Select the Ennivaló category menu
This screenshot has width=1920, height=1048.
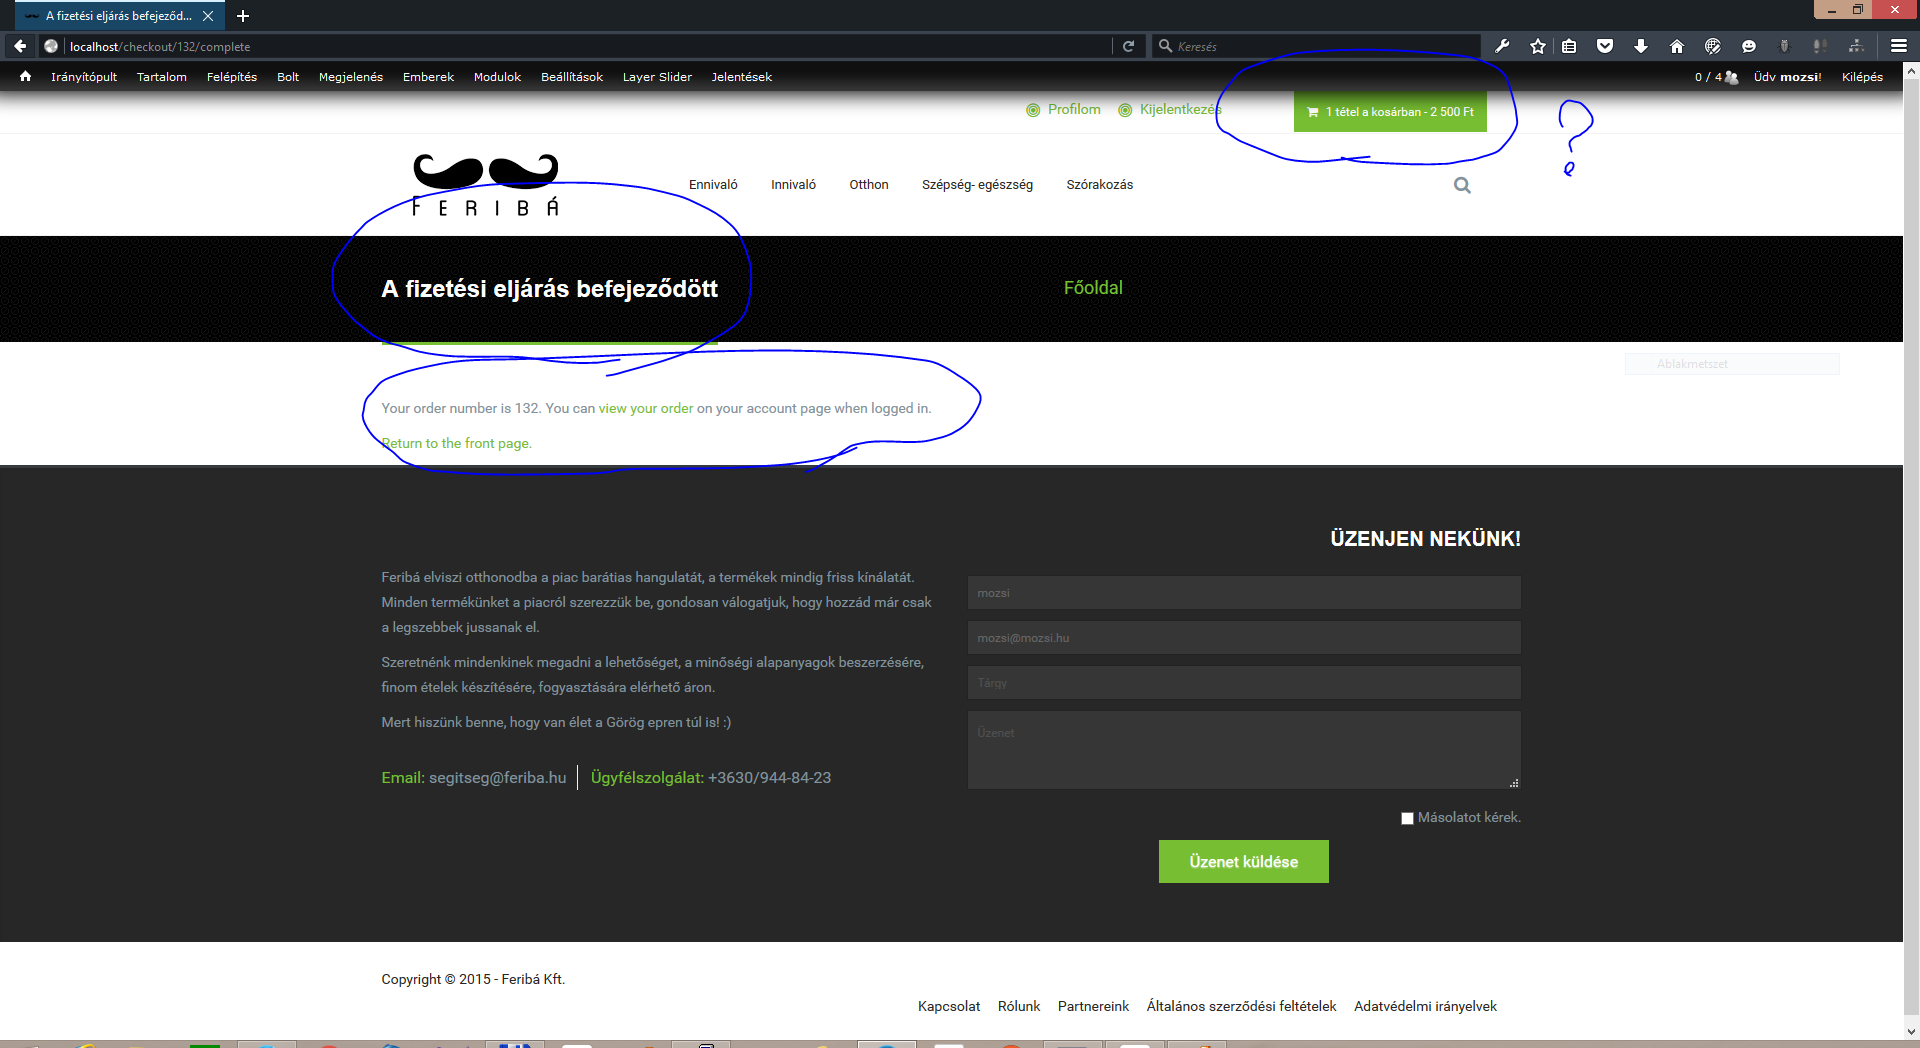coord(713,185)
